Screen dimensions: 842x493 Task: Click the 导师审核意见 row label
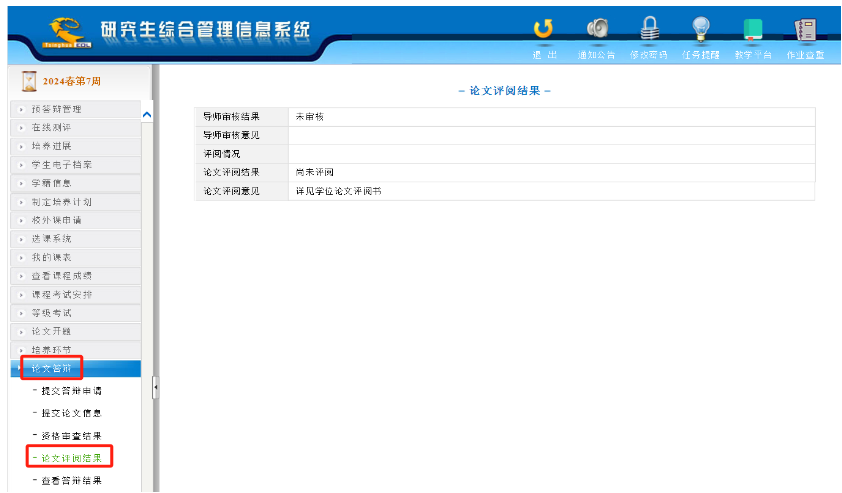[x=231, y=135]
